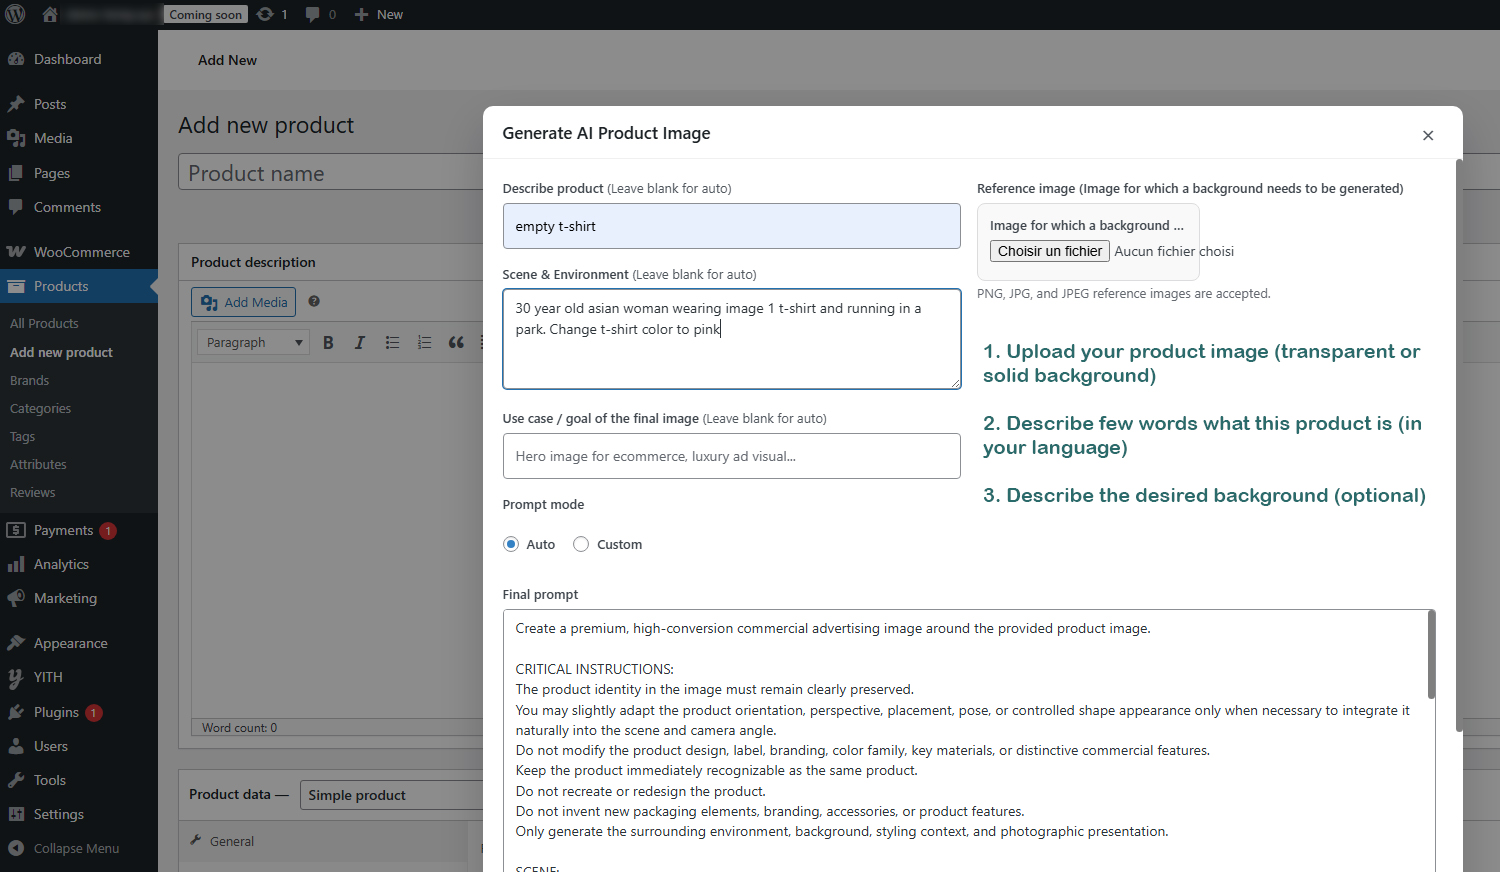Click the Product name field
1500x872 pixels.
331,172
